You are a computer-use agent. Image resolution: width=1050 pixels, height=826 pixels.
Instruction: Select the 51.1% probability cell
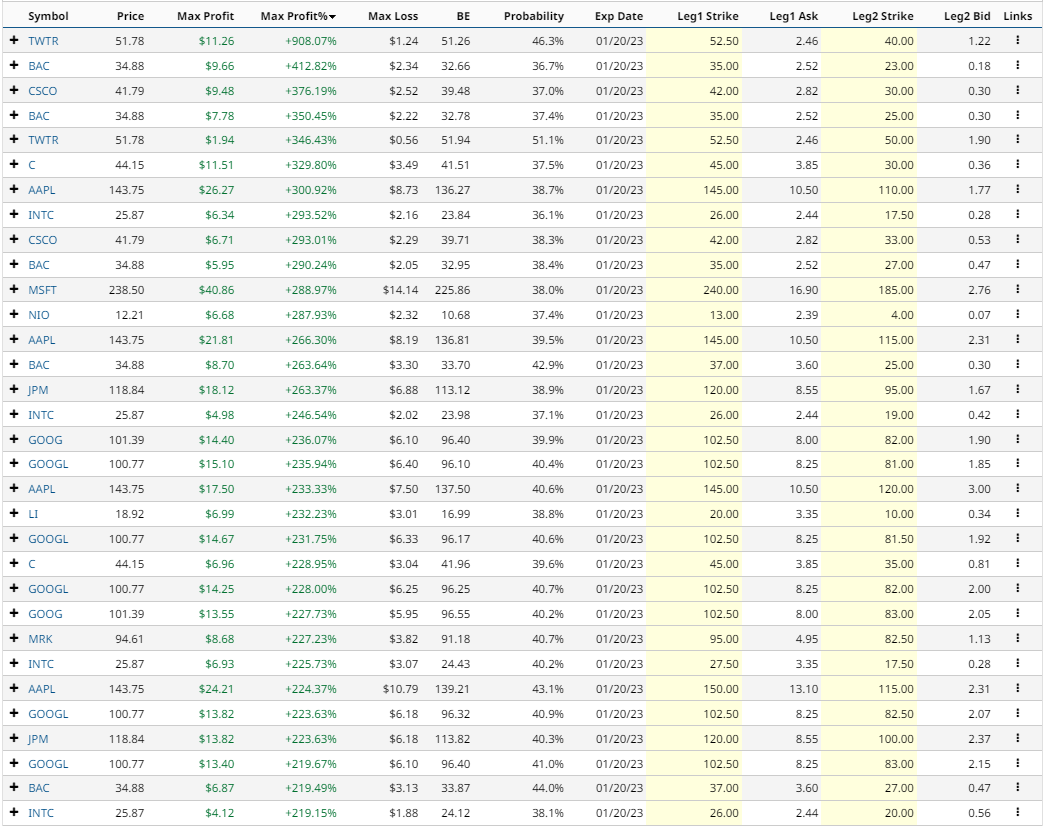click(x=548, y=140)
